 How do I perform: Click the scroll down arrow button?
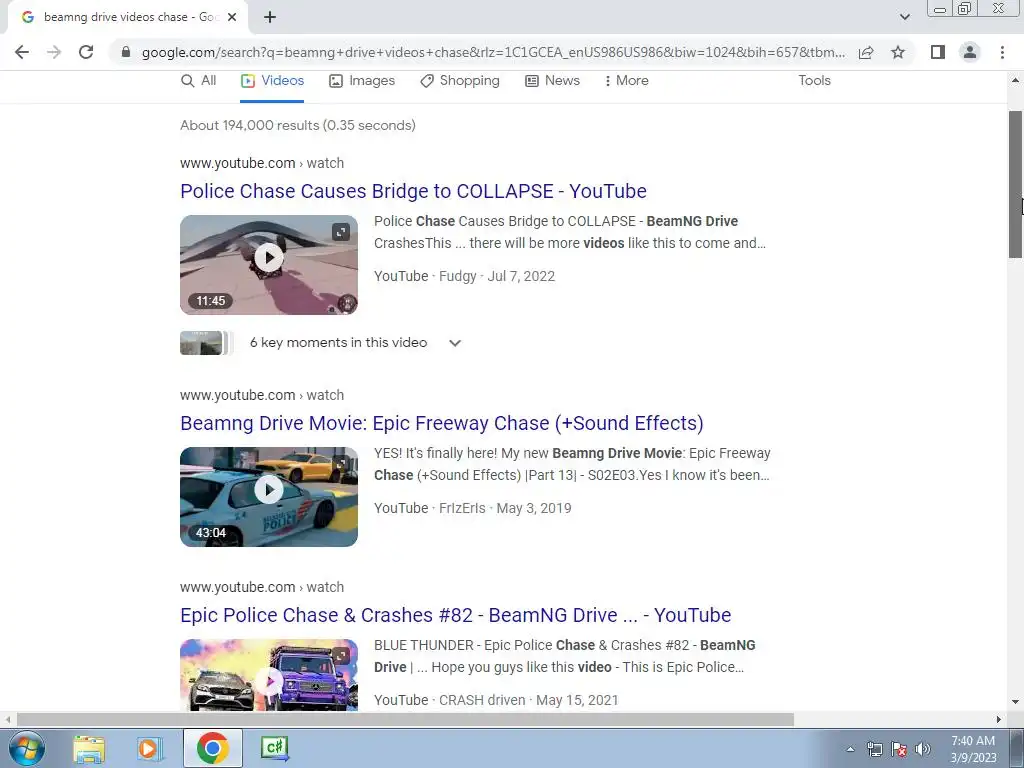coord(1016,702)
